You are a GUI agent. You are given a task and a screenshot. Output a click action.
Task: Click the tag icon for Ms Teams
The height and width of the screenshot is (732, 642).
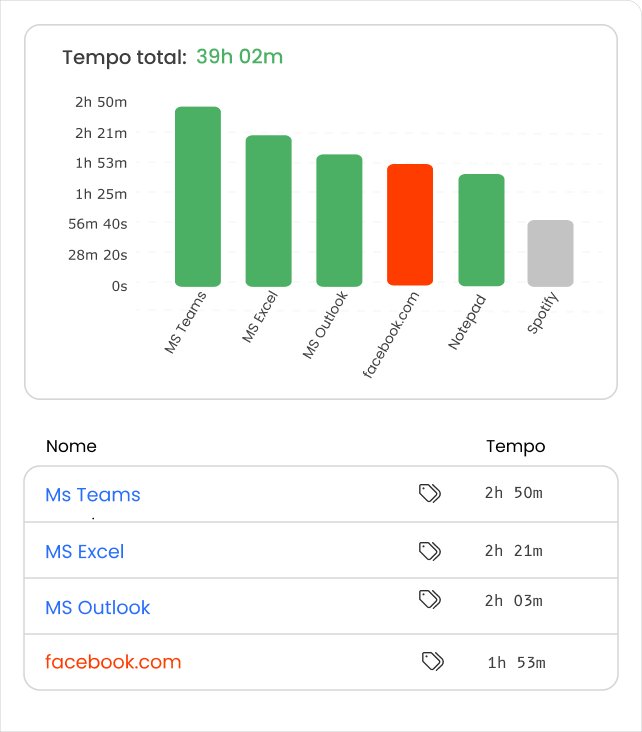430,493
